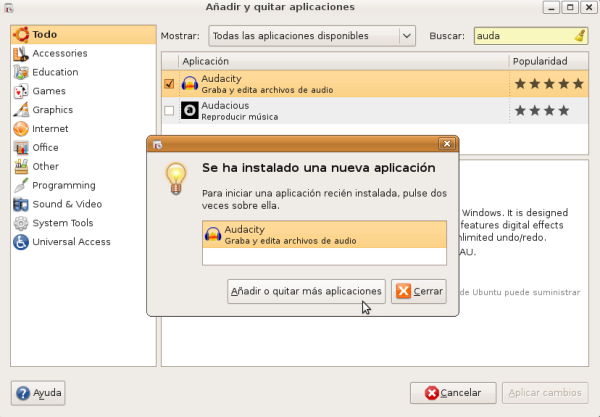Click Añadir o quitar más aplicaciones
Image resolution: width=600 pixels, height=417 pixels.
coord(306,291)
